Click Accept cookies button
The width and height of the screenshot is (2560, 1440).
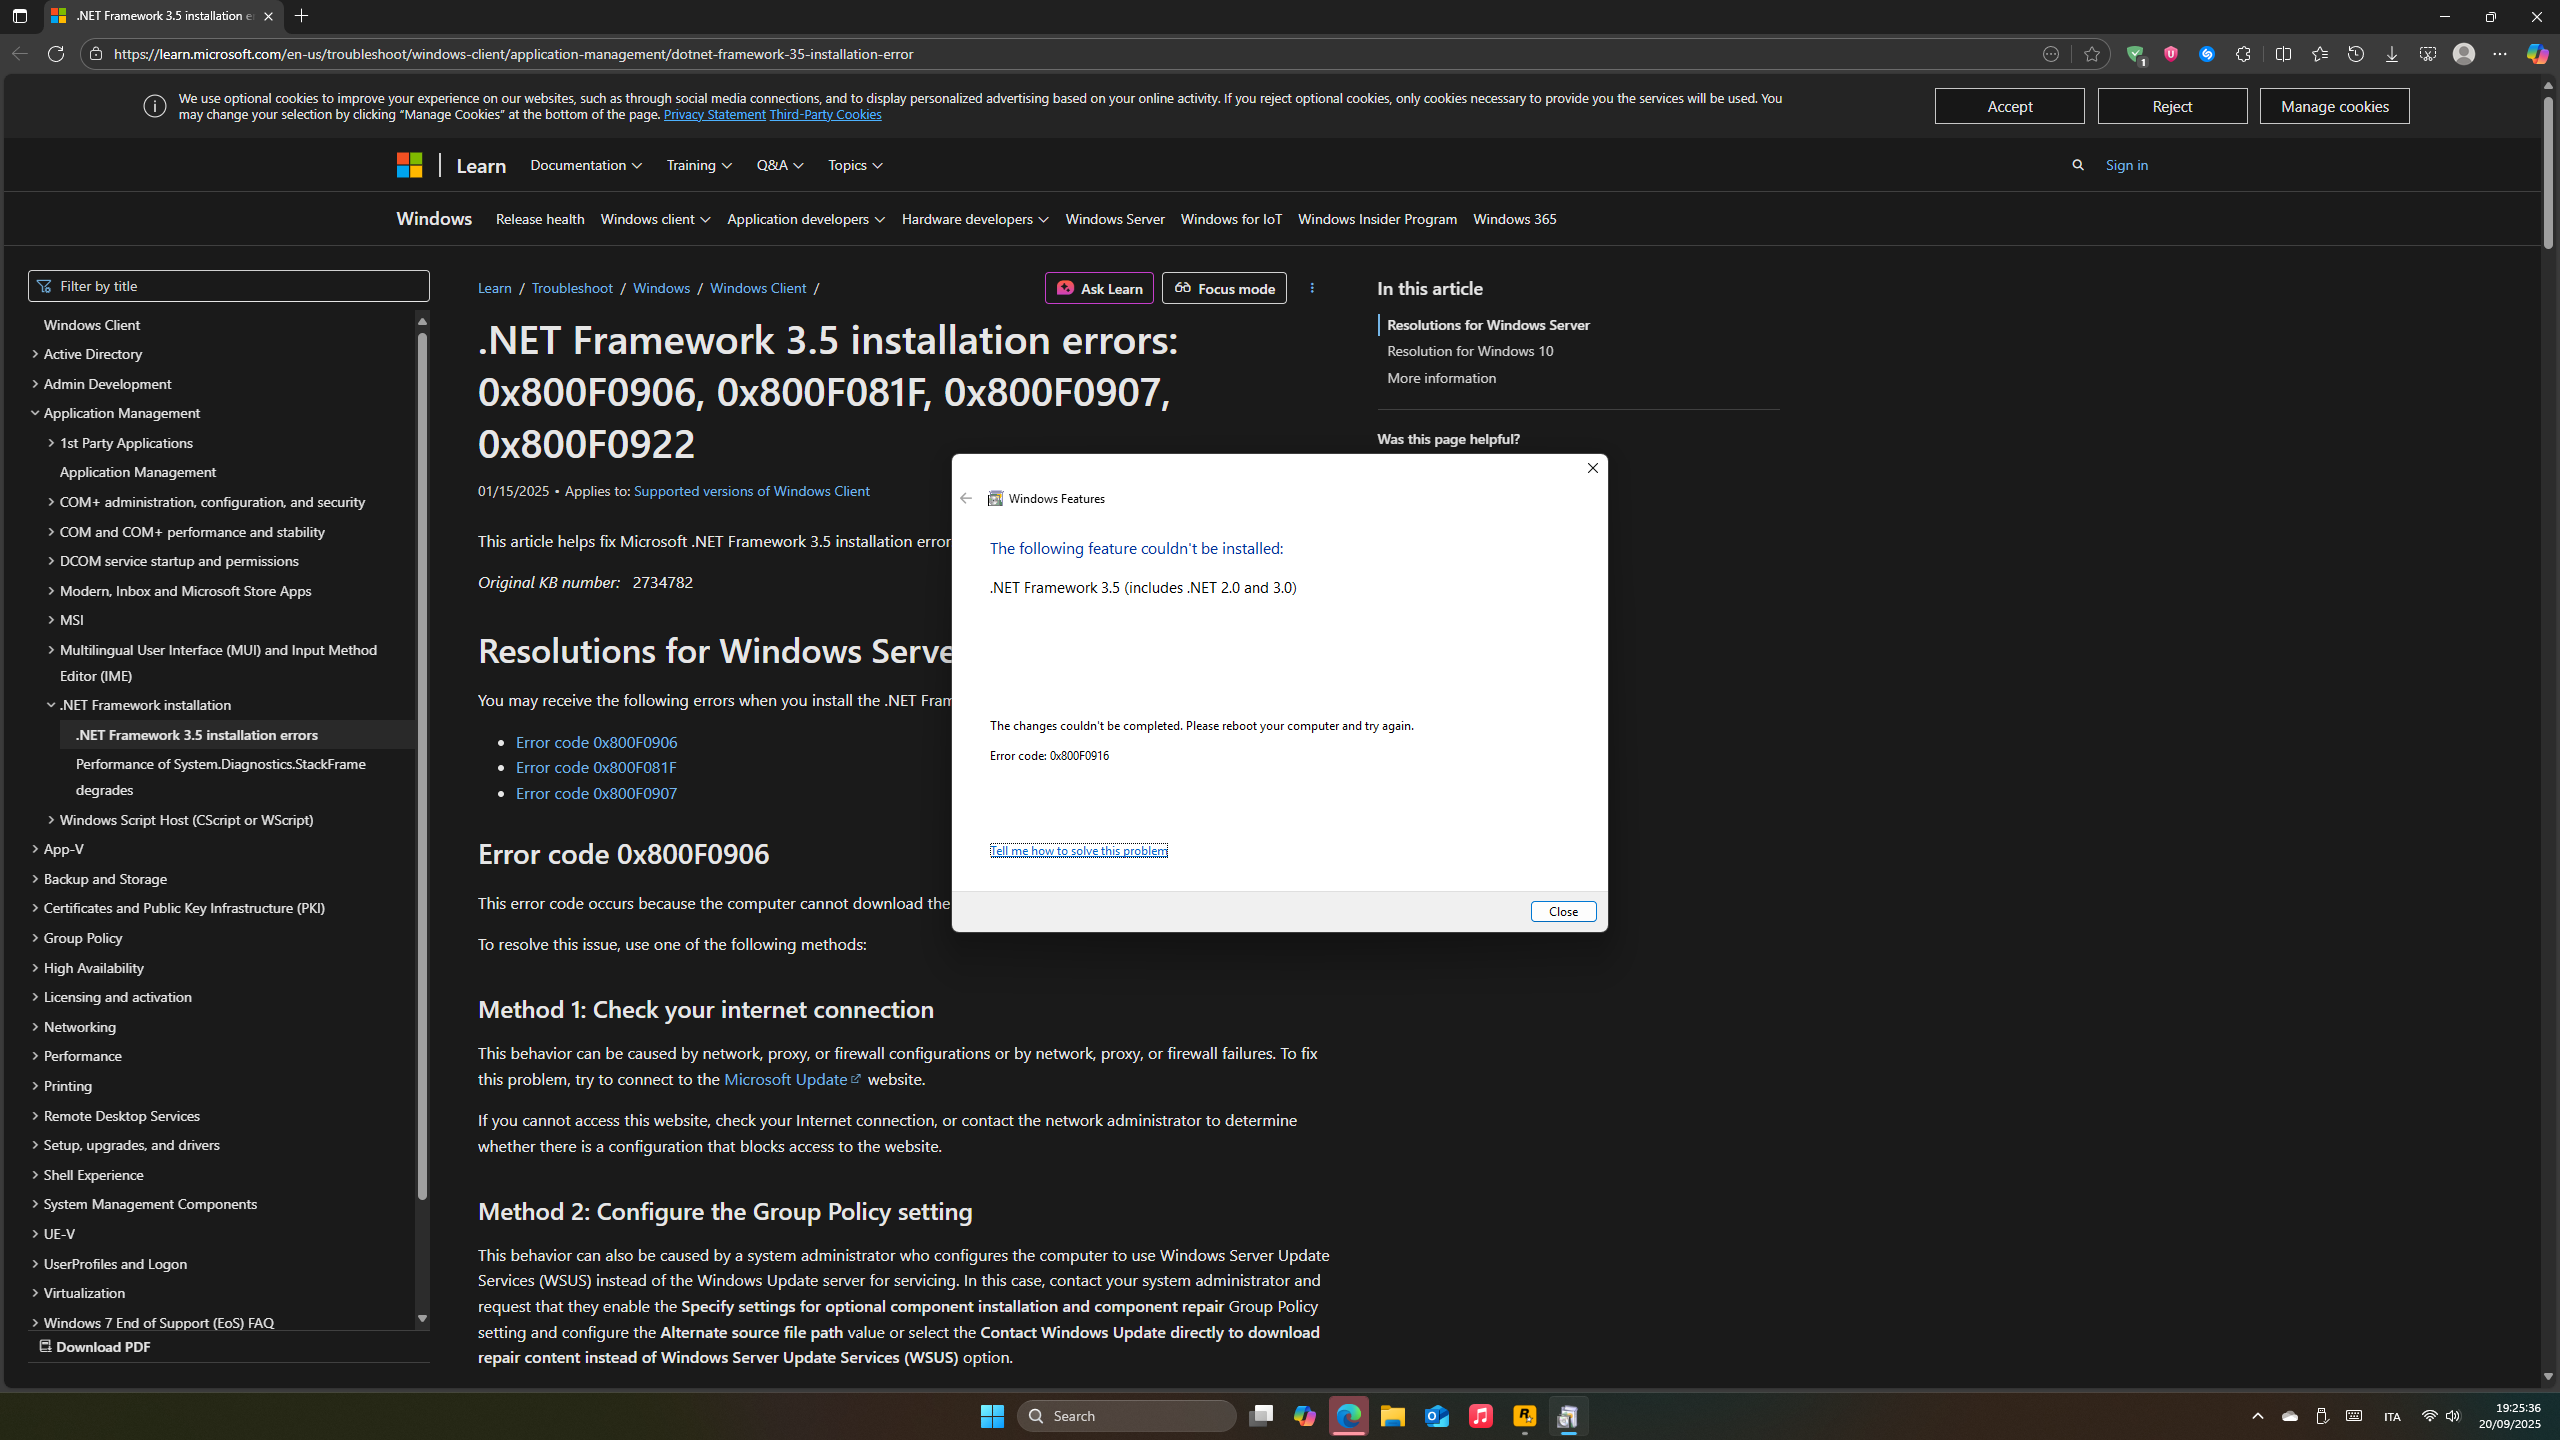click(x=2009, y=106)
